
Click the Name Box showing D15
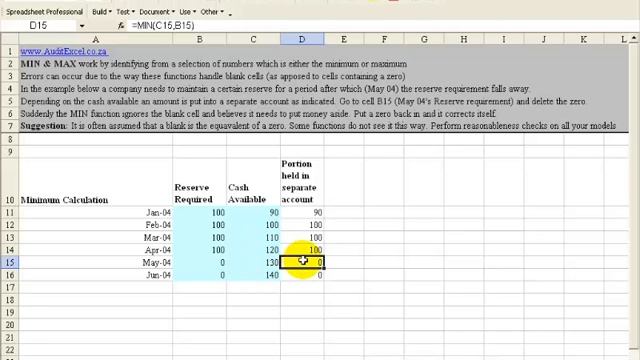39,26
